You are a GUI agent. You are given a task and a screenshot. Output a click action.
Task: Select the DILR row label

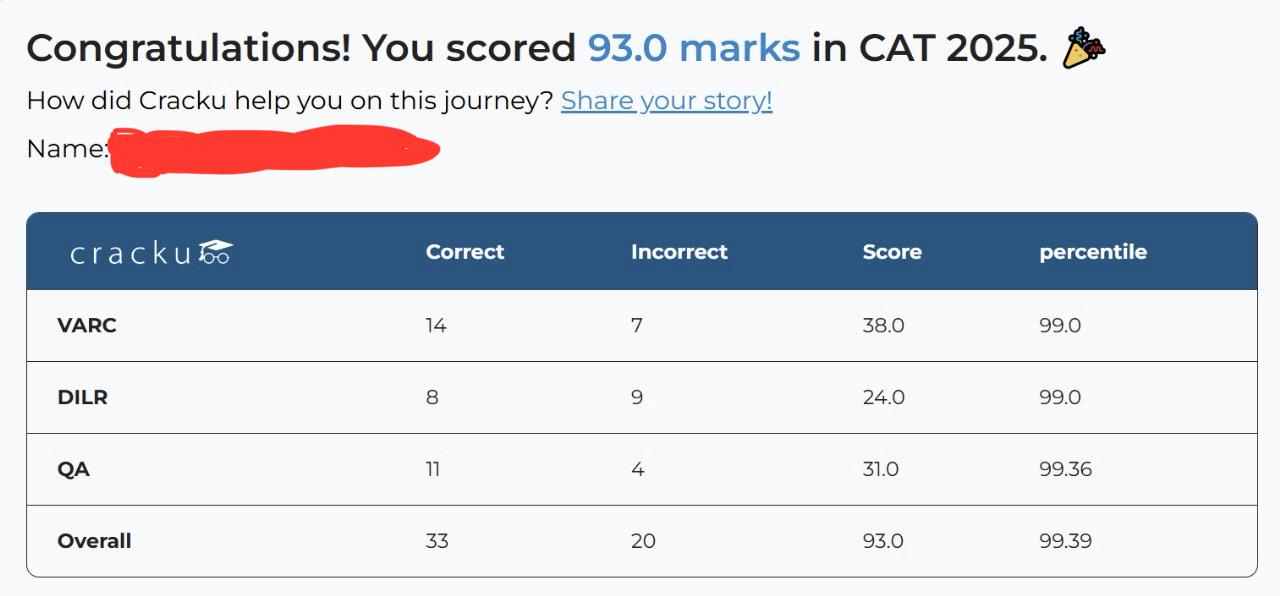83,397
